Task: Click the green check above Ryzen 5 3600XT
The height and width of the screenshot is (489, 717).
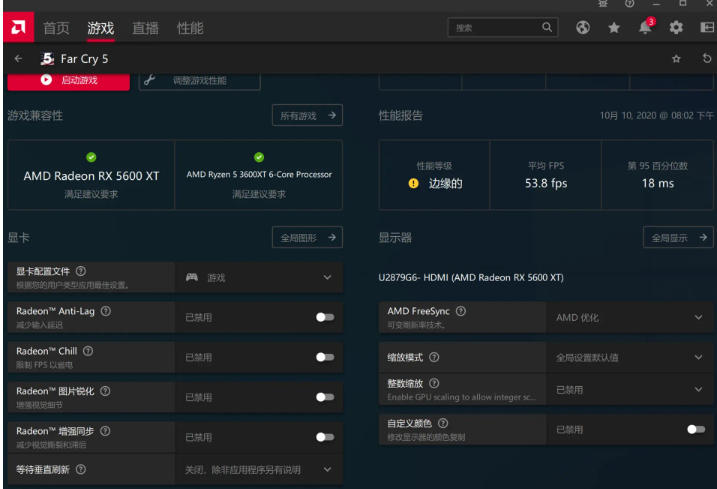Action: (x=259, y=157)
